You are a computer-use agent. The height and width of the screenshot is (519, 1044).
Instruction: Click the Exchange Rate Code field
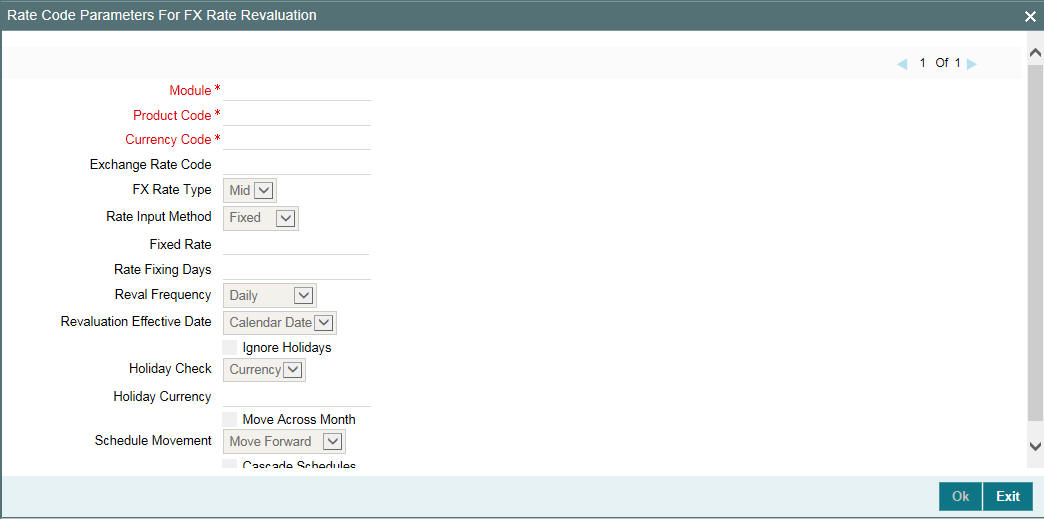(x=297, y=164)
